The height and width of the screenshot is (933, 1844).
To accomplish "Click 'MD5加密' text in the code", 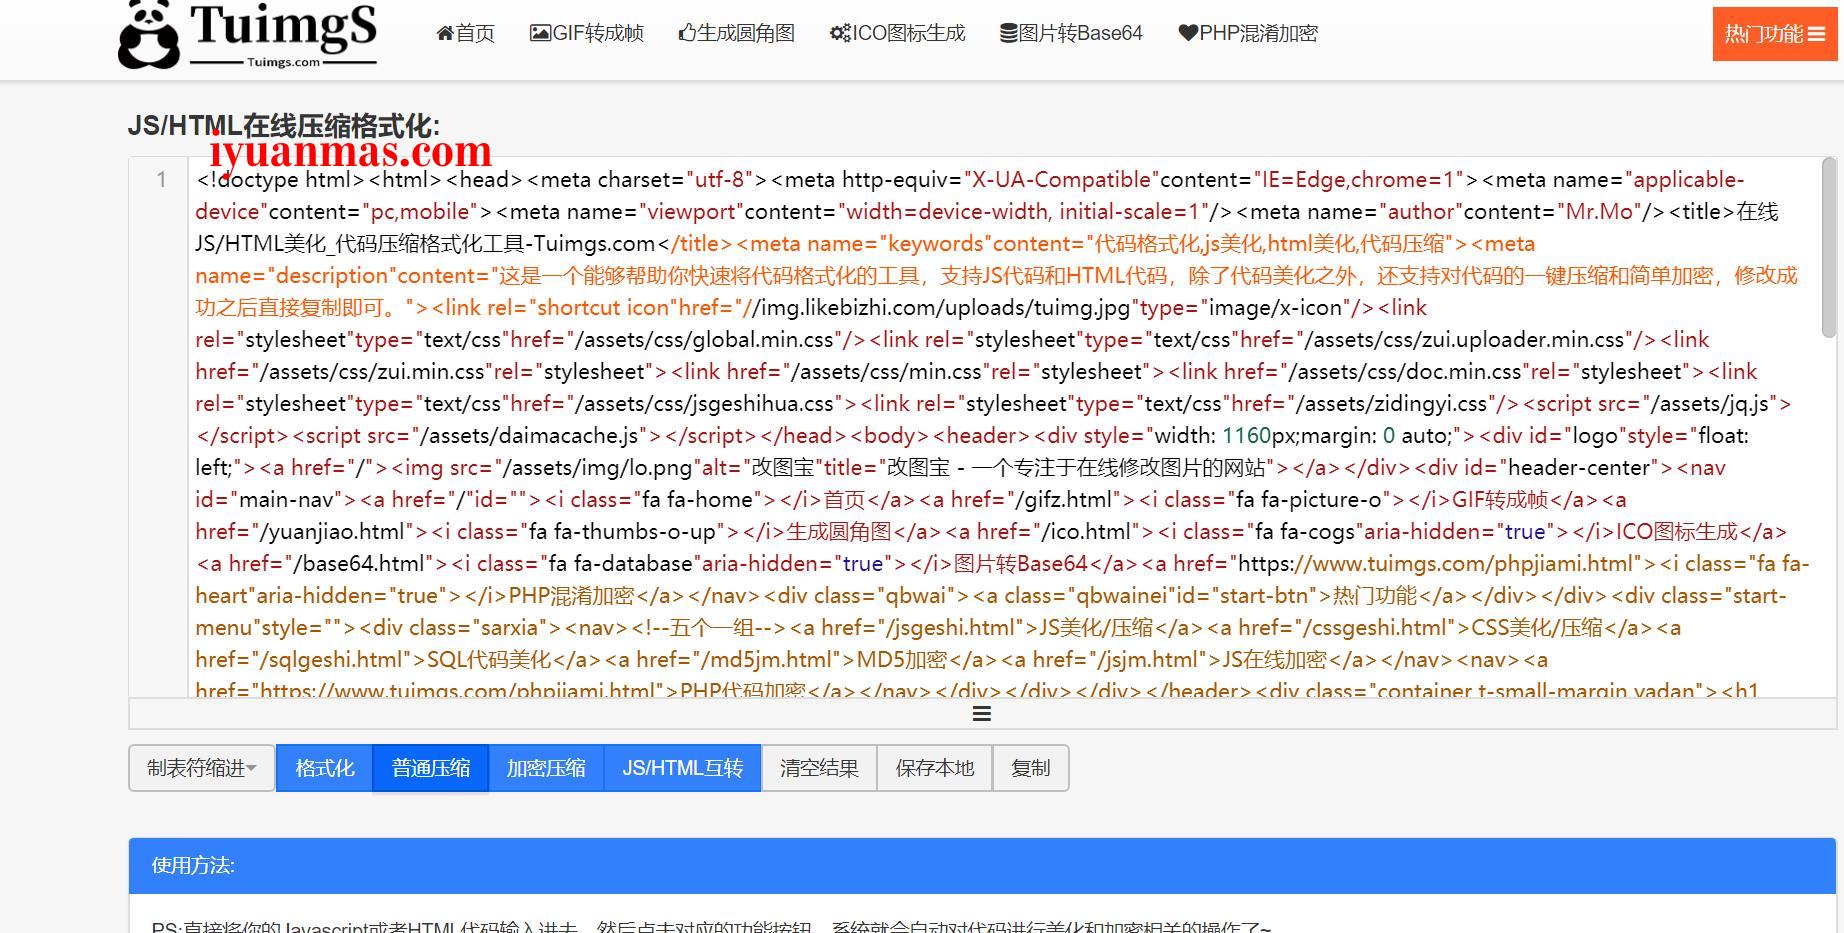I will [x=901, y=660].
